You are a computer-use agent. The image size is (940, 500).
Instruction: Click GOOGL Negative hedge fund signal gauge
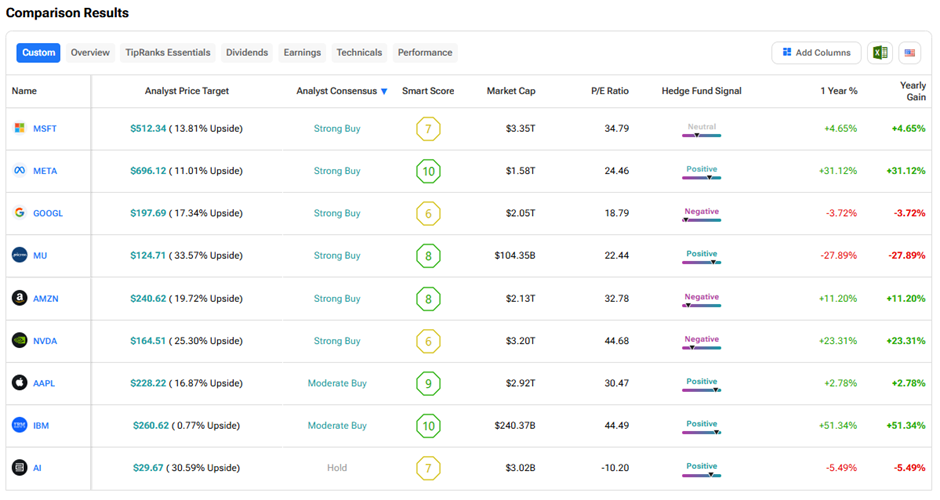[701, 215]
